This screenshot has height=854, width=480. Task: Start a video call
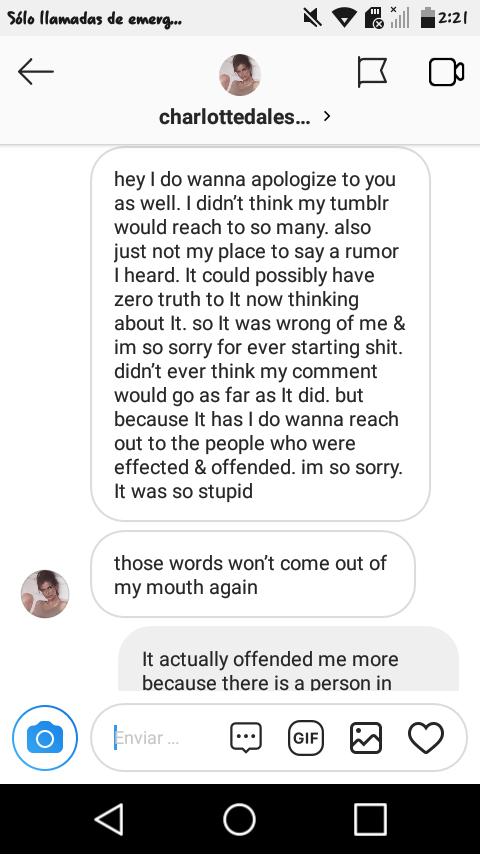(x=446, y=72)
